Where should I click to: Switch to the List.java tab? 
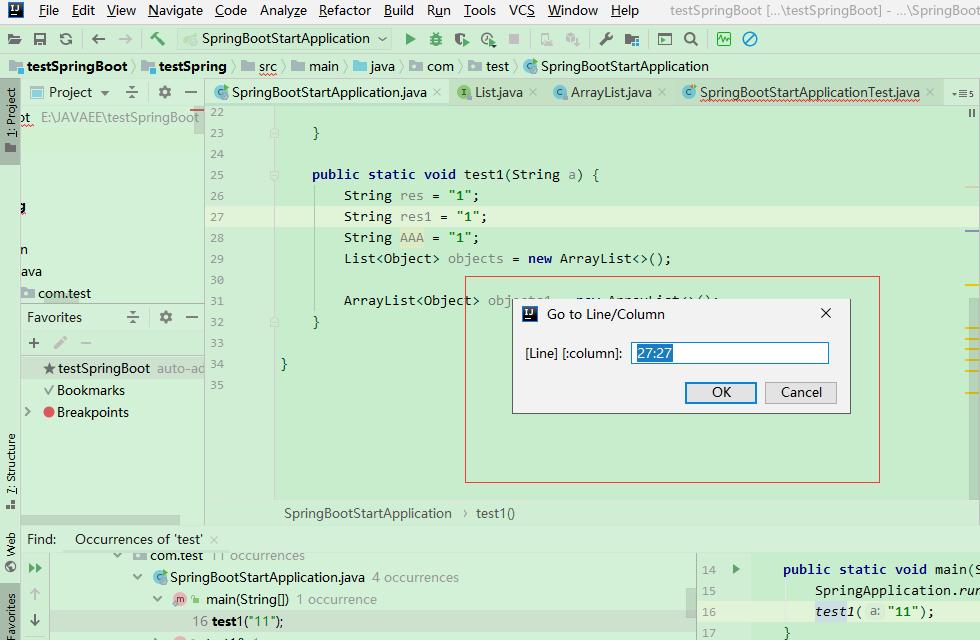[x=498, y=92]
